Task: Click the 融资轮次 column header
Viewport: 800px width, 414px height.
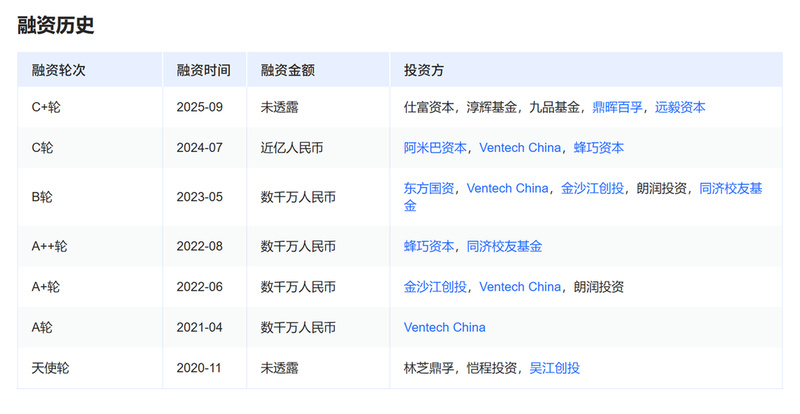Action: click(58, 71)
